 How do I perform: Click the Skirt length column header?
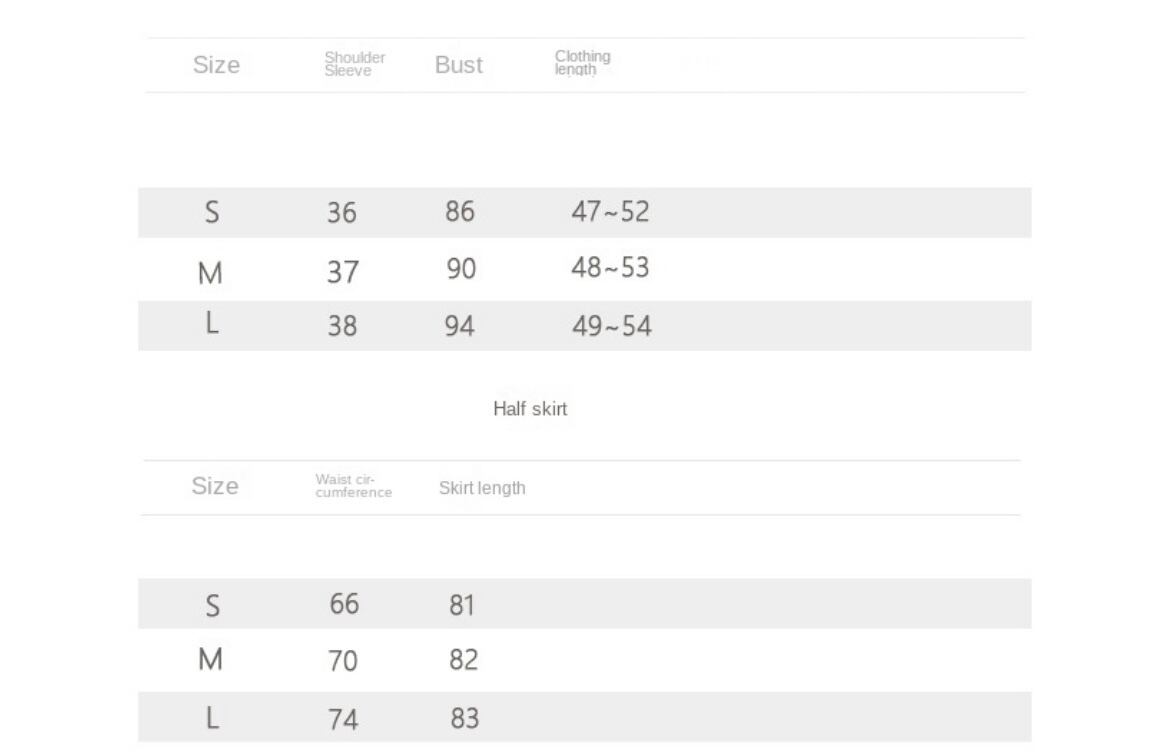[482, 488]
